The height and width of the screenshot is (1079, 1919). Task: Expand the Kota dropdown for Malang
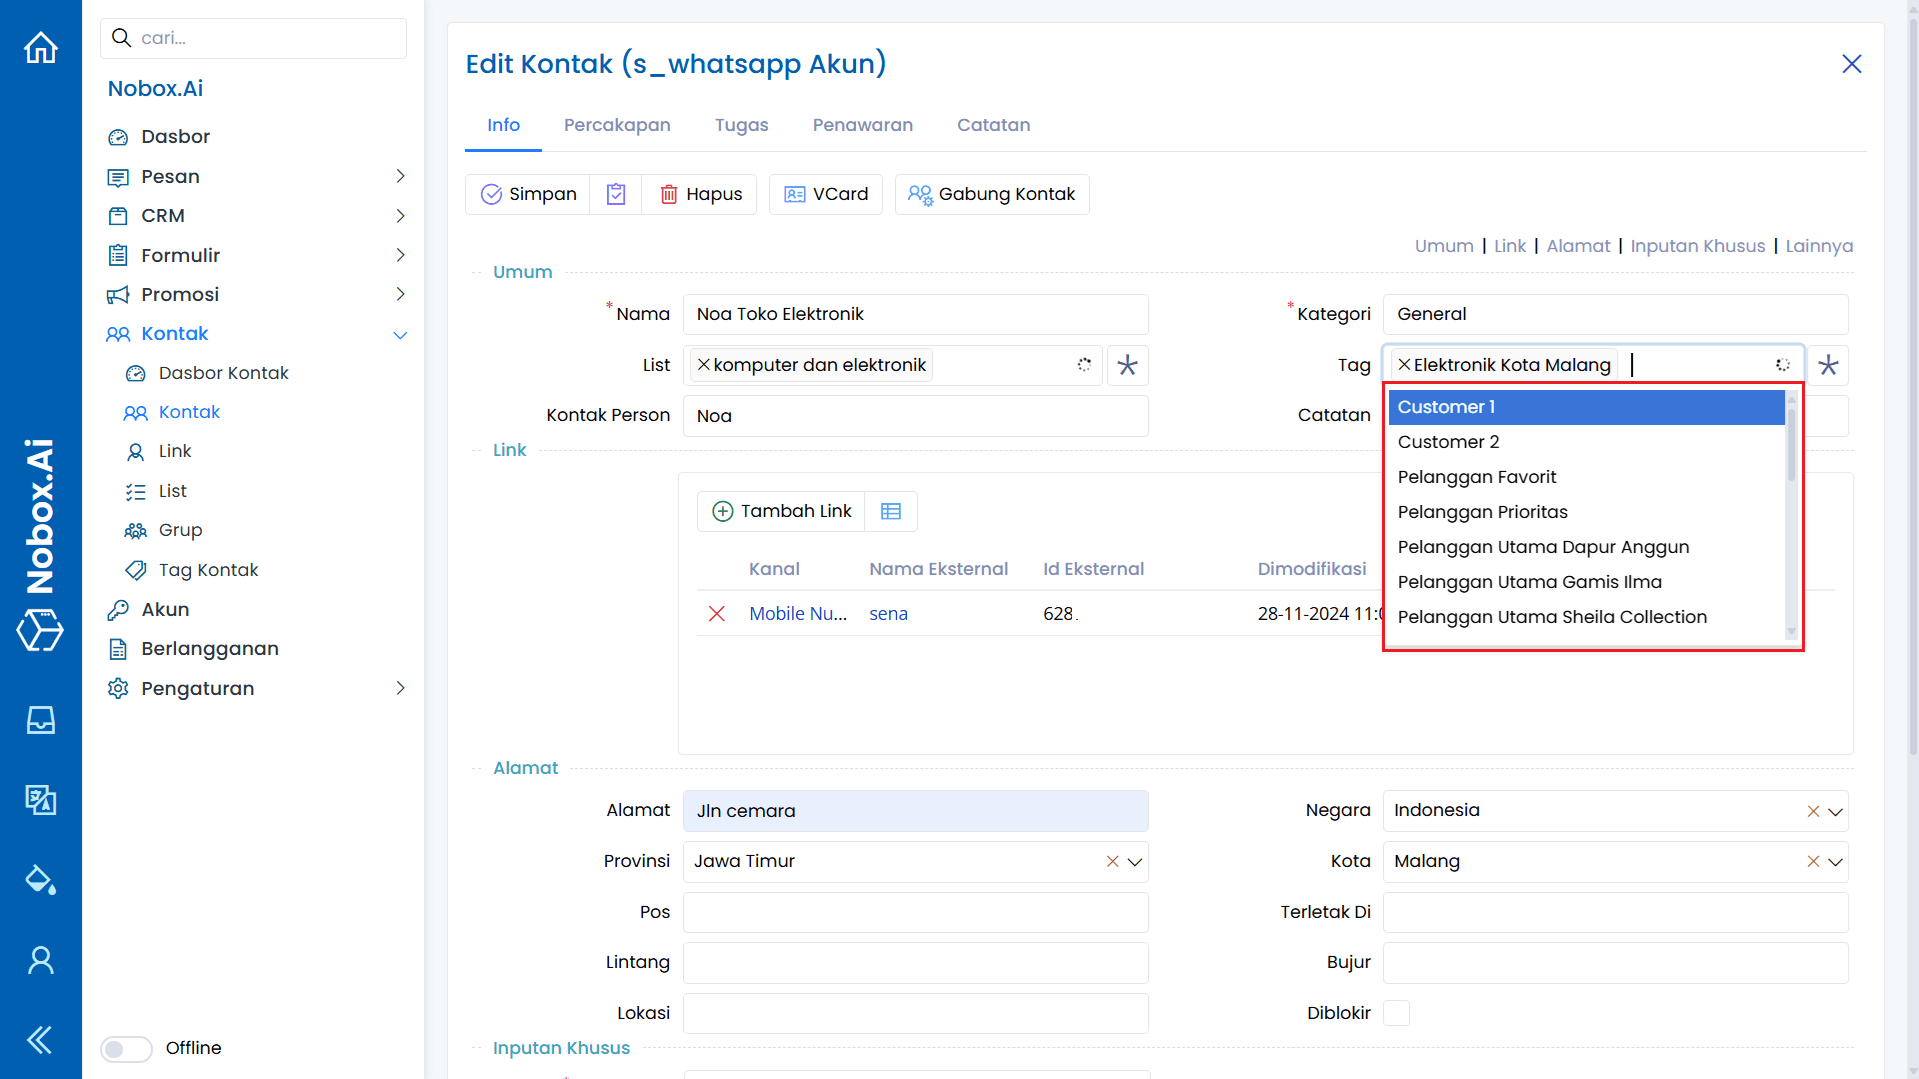[1834, 861]
